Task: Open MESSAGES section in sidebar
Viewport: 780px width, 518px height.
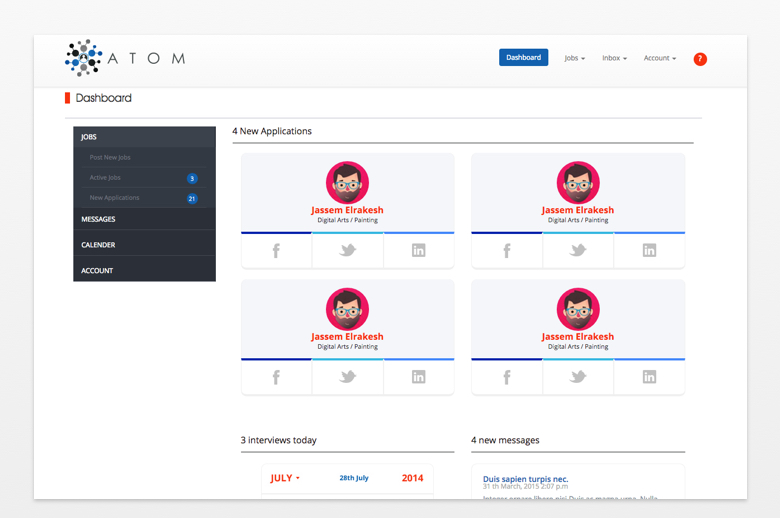Action: point(144,219)
